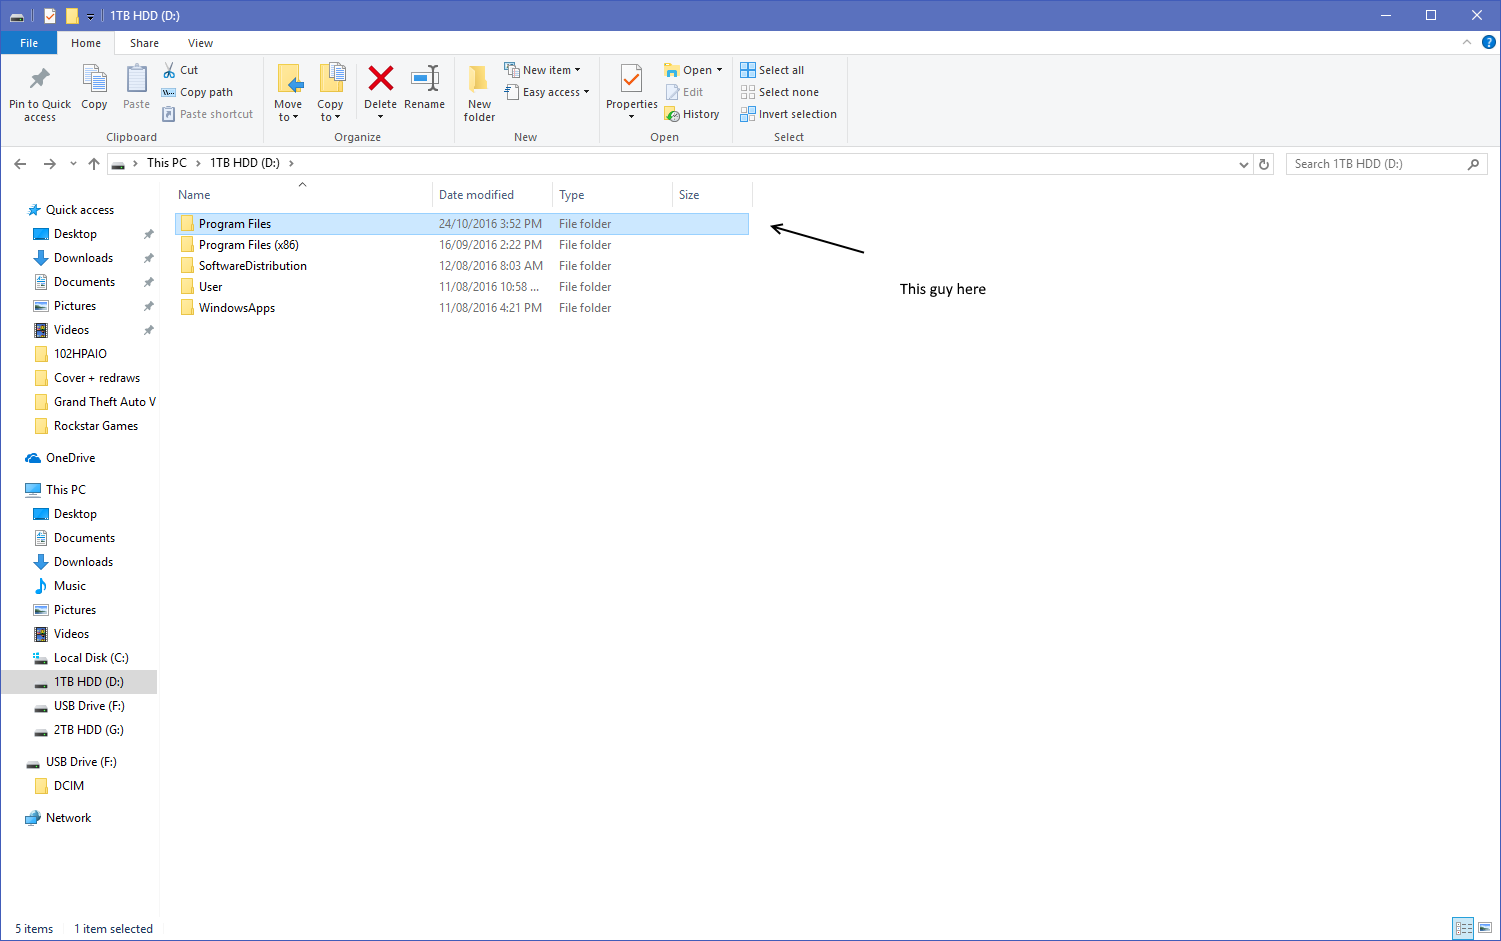Click the Rename button
The width and height of the screenshot is (1501, 941).
click(425, 87)
